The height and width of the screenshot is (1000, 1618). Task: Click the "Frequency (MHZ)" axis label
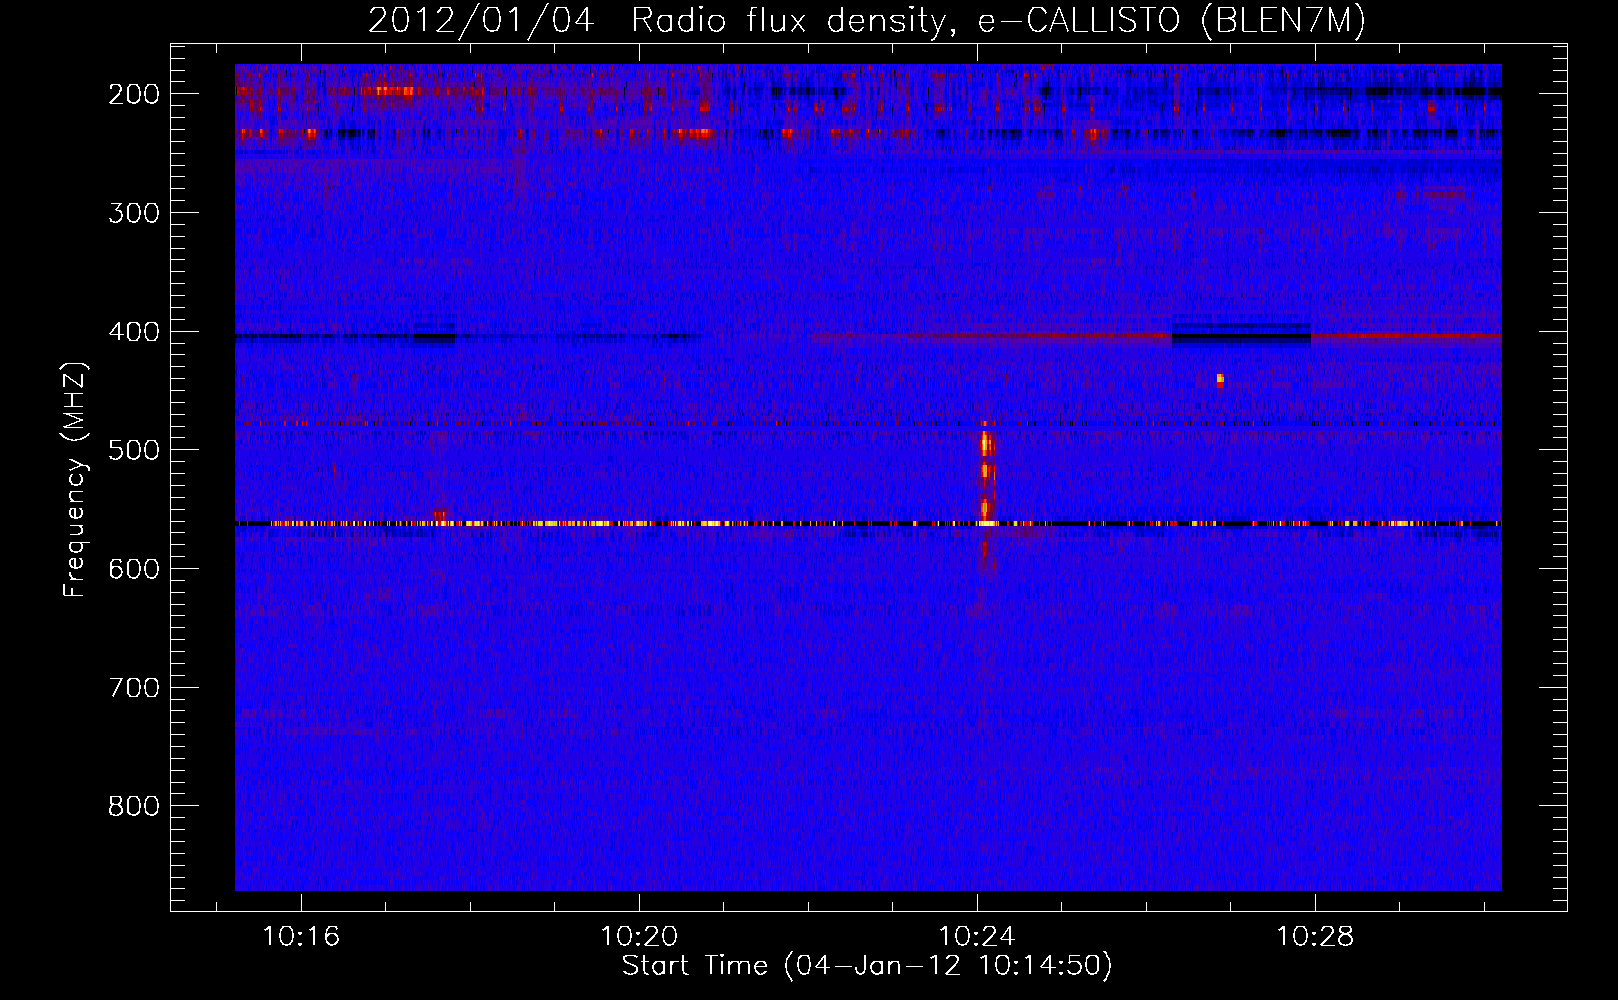click(x=75, y=479)
